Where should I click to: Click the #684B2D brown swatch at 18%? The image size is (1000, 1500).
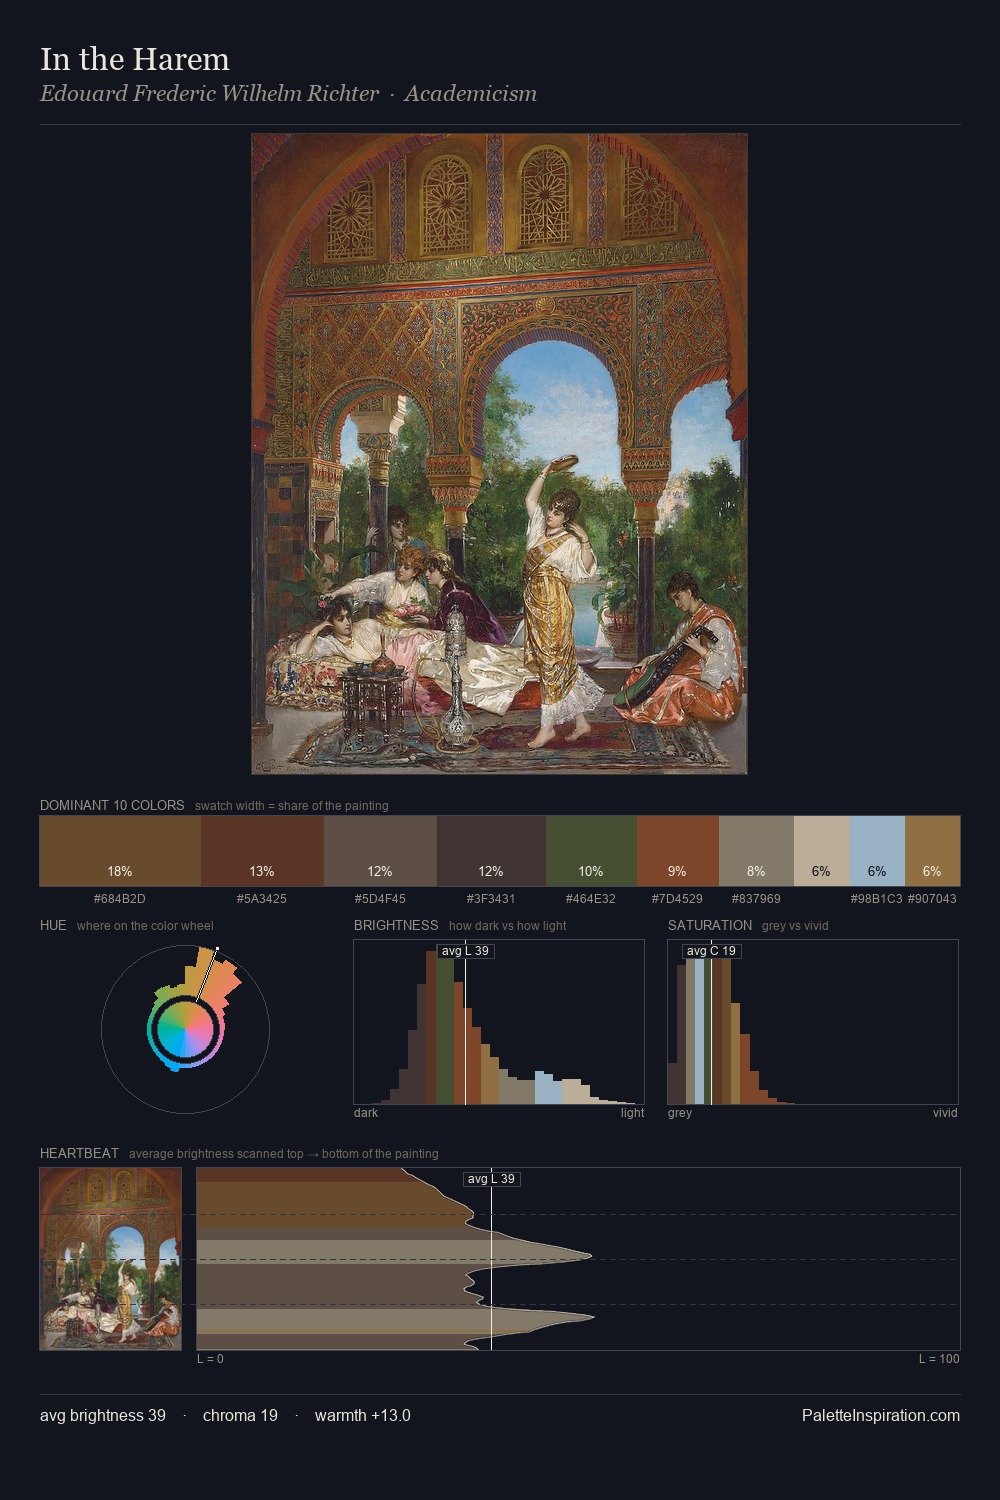(120, 851)
